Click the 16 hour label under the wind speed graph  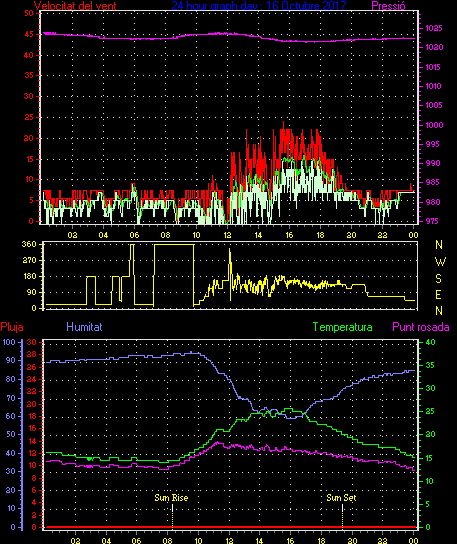click(289, 235)
